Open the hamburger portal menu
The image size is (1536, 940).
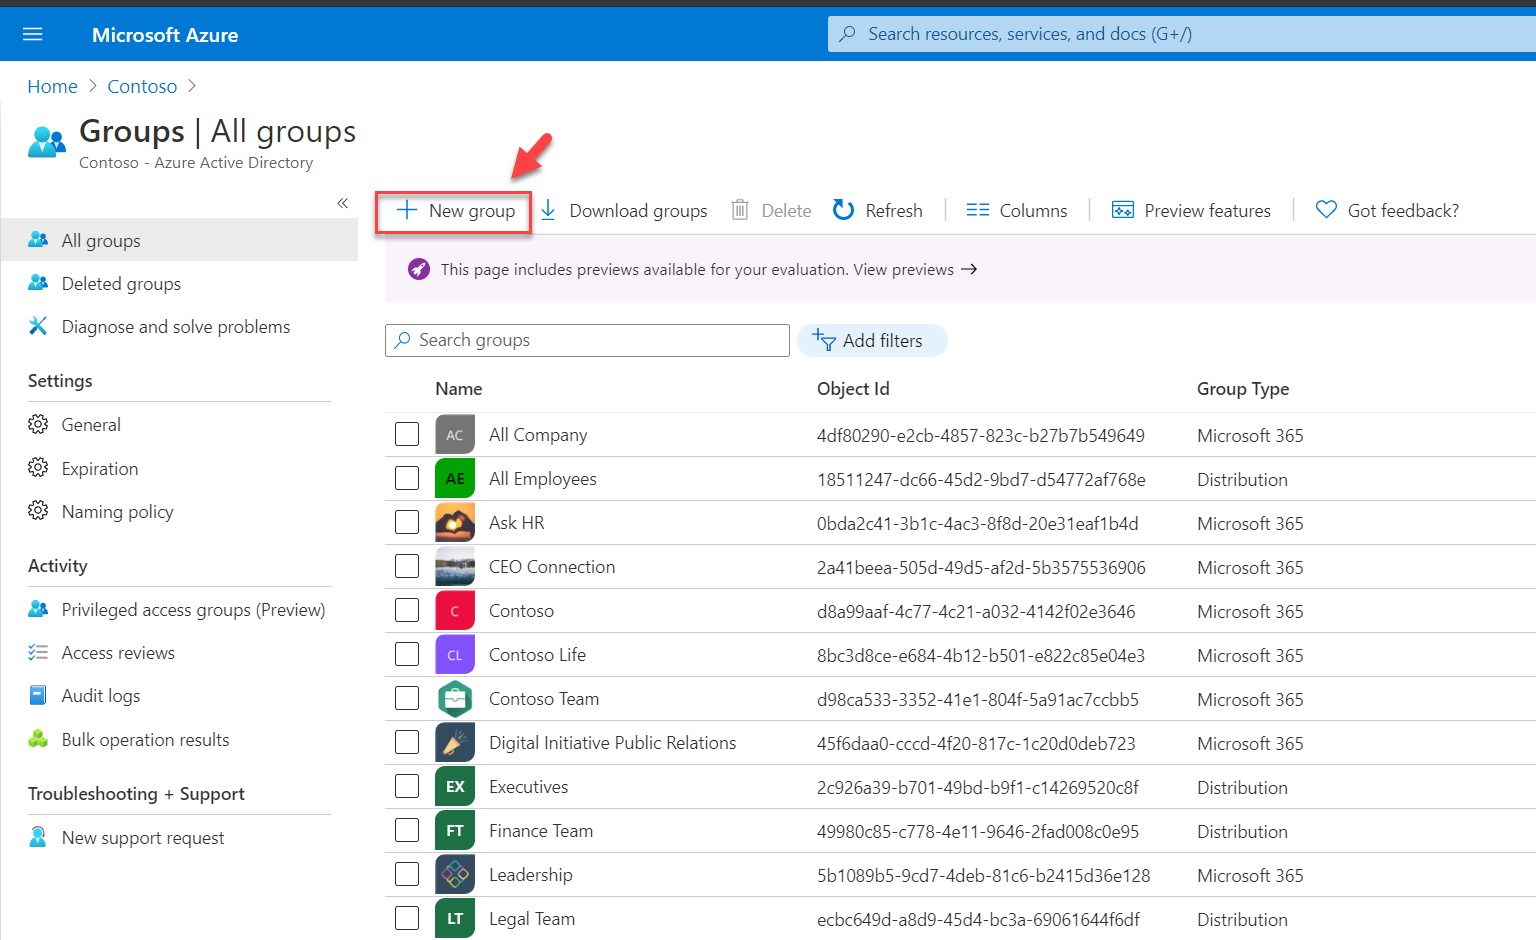pos(33,34)
